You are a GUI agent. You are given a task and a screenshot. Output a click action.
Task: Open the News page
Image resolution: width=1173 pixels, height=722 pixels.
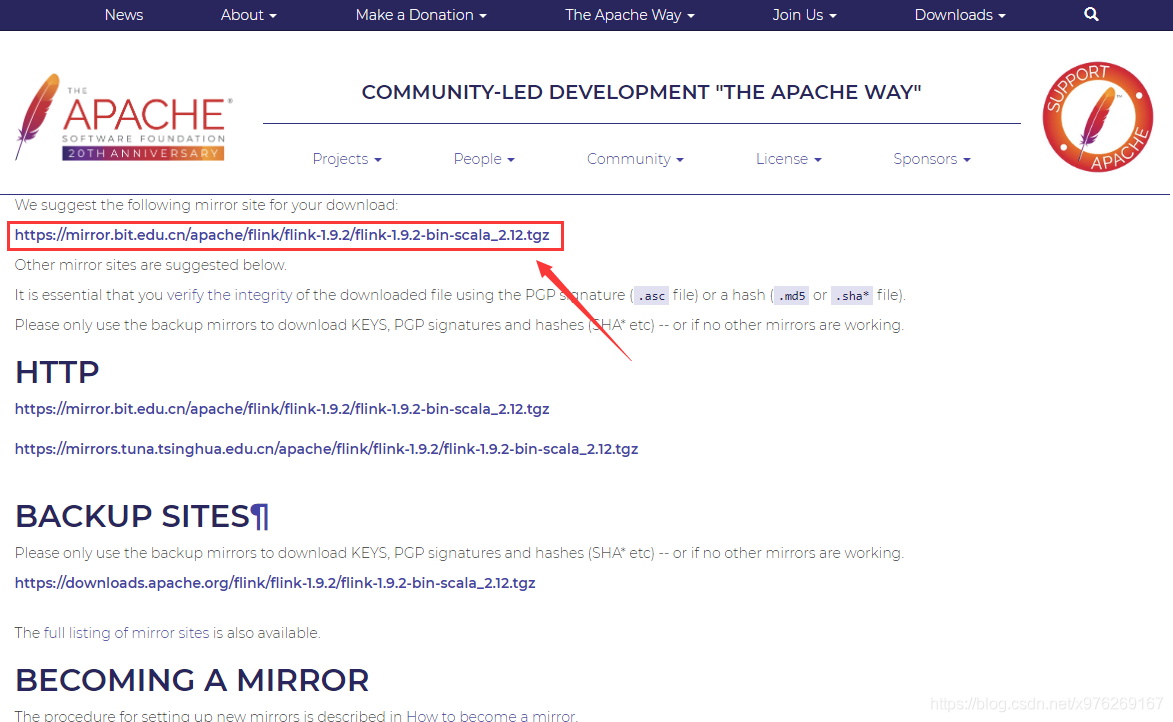tap(124, 15)
